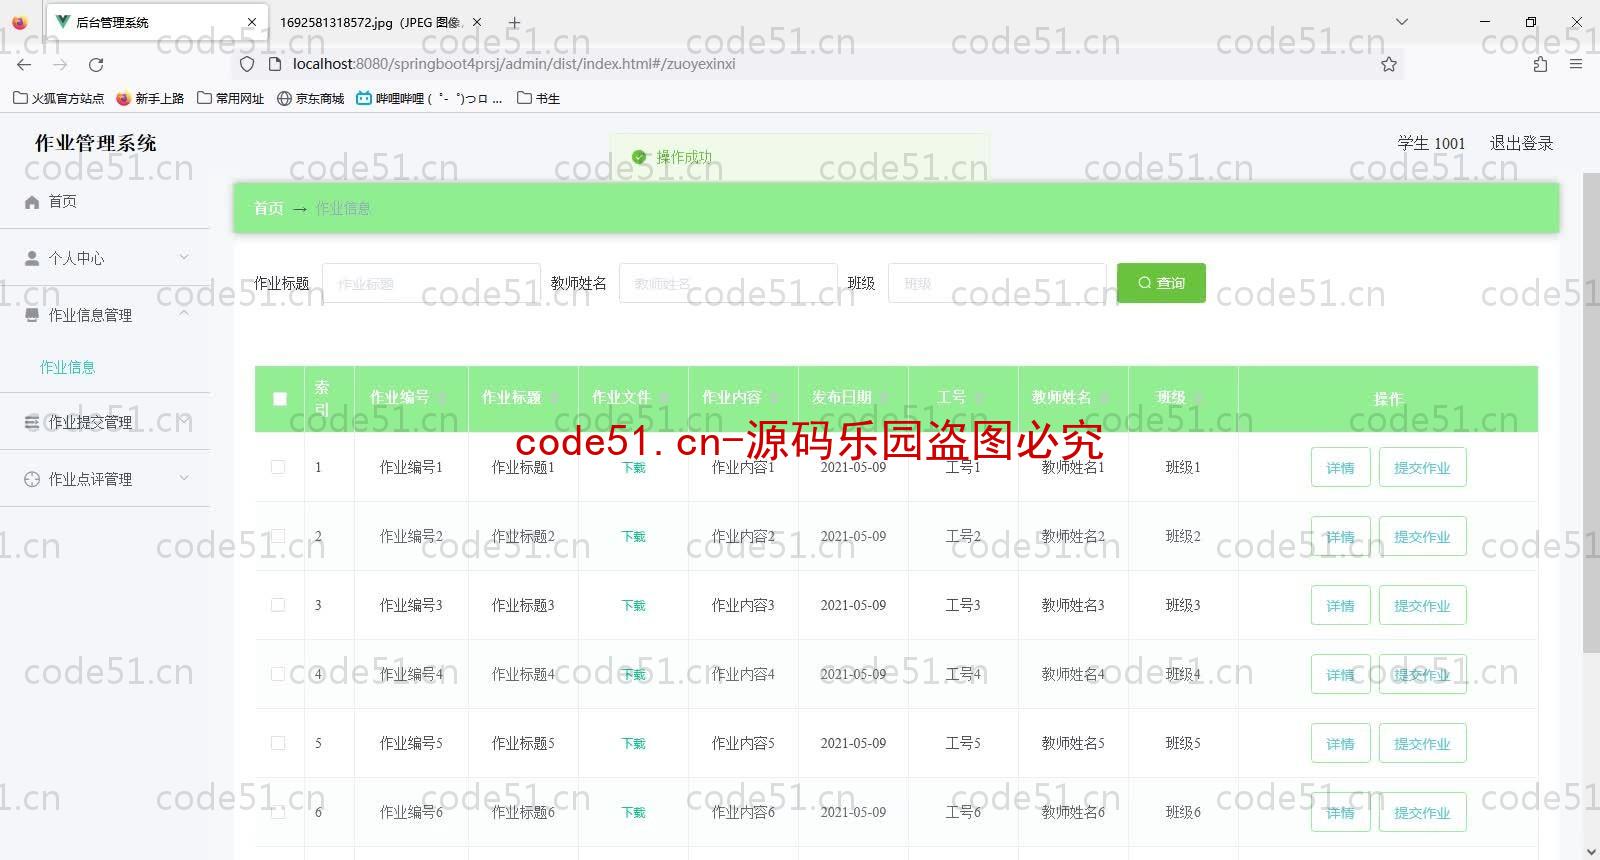Open the extensions icon in toolbar

1540,64
